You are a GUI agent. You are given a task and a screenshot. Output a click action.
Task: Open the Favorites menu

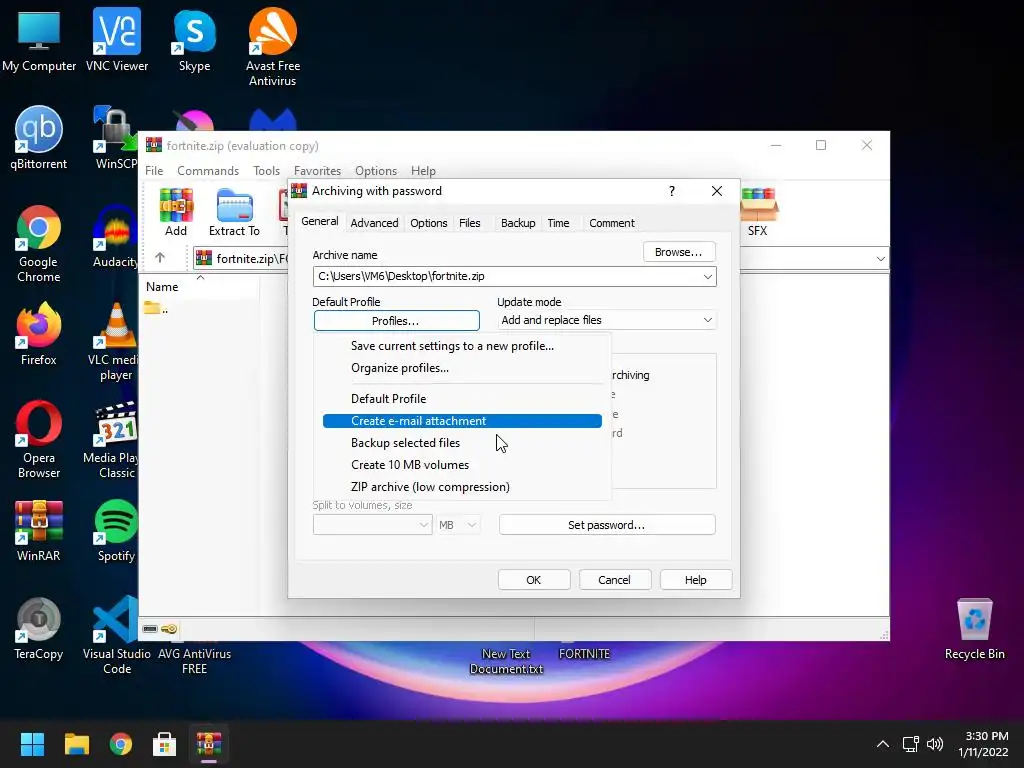pyautogui.click(x=317, y=170)
